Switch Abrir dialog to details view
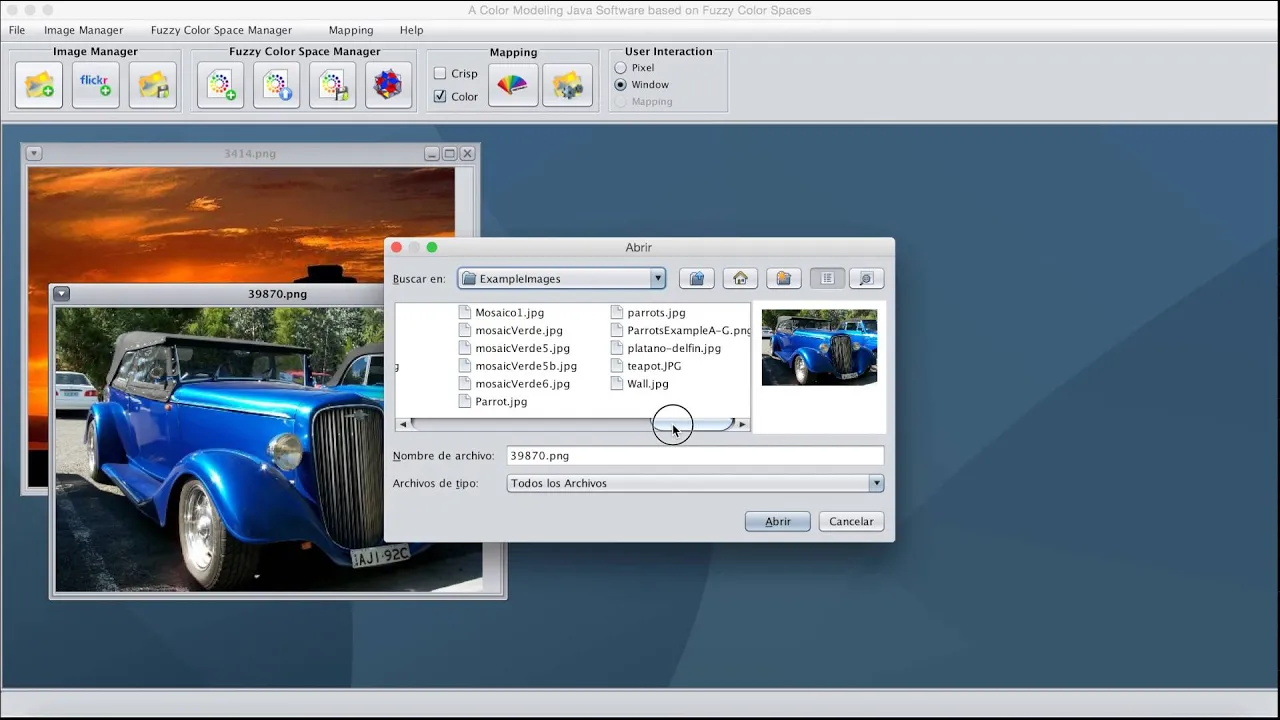1280x720 pixels. (867, 279)
